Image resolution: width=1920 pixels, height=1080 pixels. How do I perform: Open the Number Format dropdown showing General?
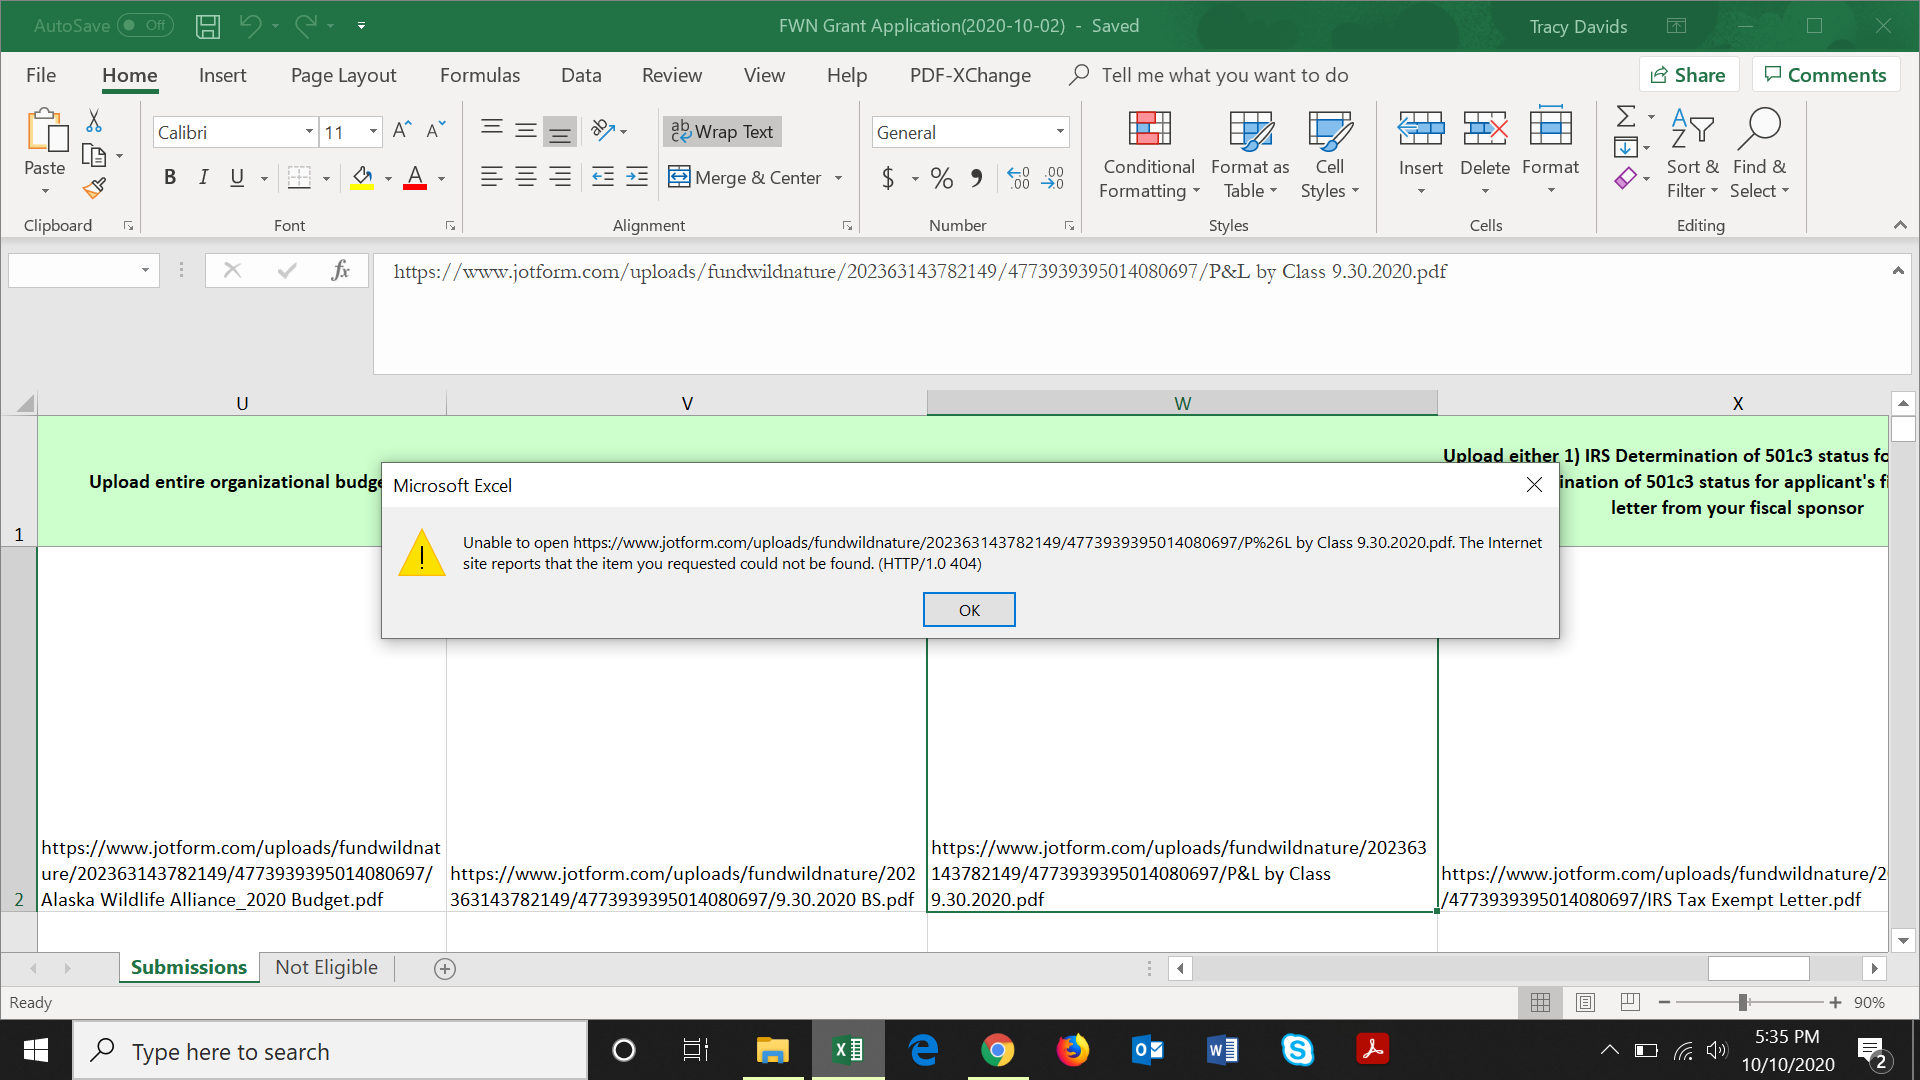click(1059, 131)
